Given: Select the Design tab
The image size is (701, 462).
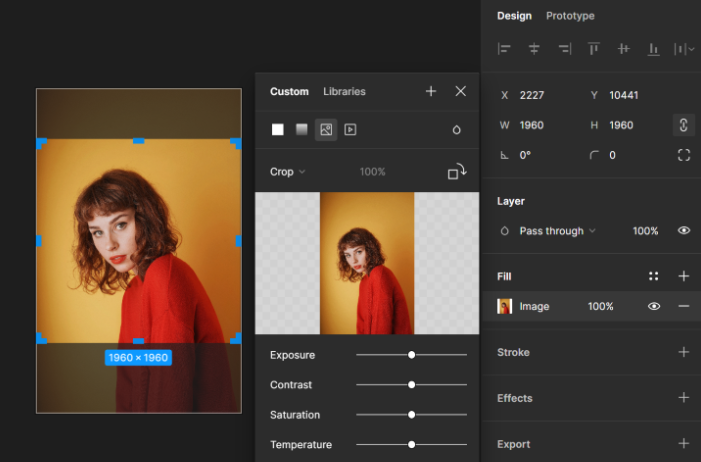Looking at the screenshot, I should (x=514, y=16).
